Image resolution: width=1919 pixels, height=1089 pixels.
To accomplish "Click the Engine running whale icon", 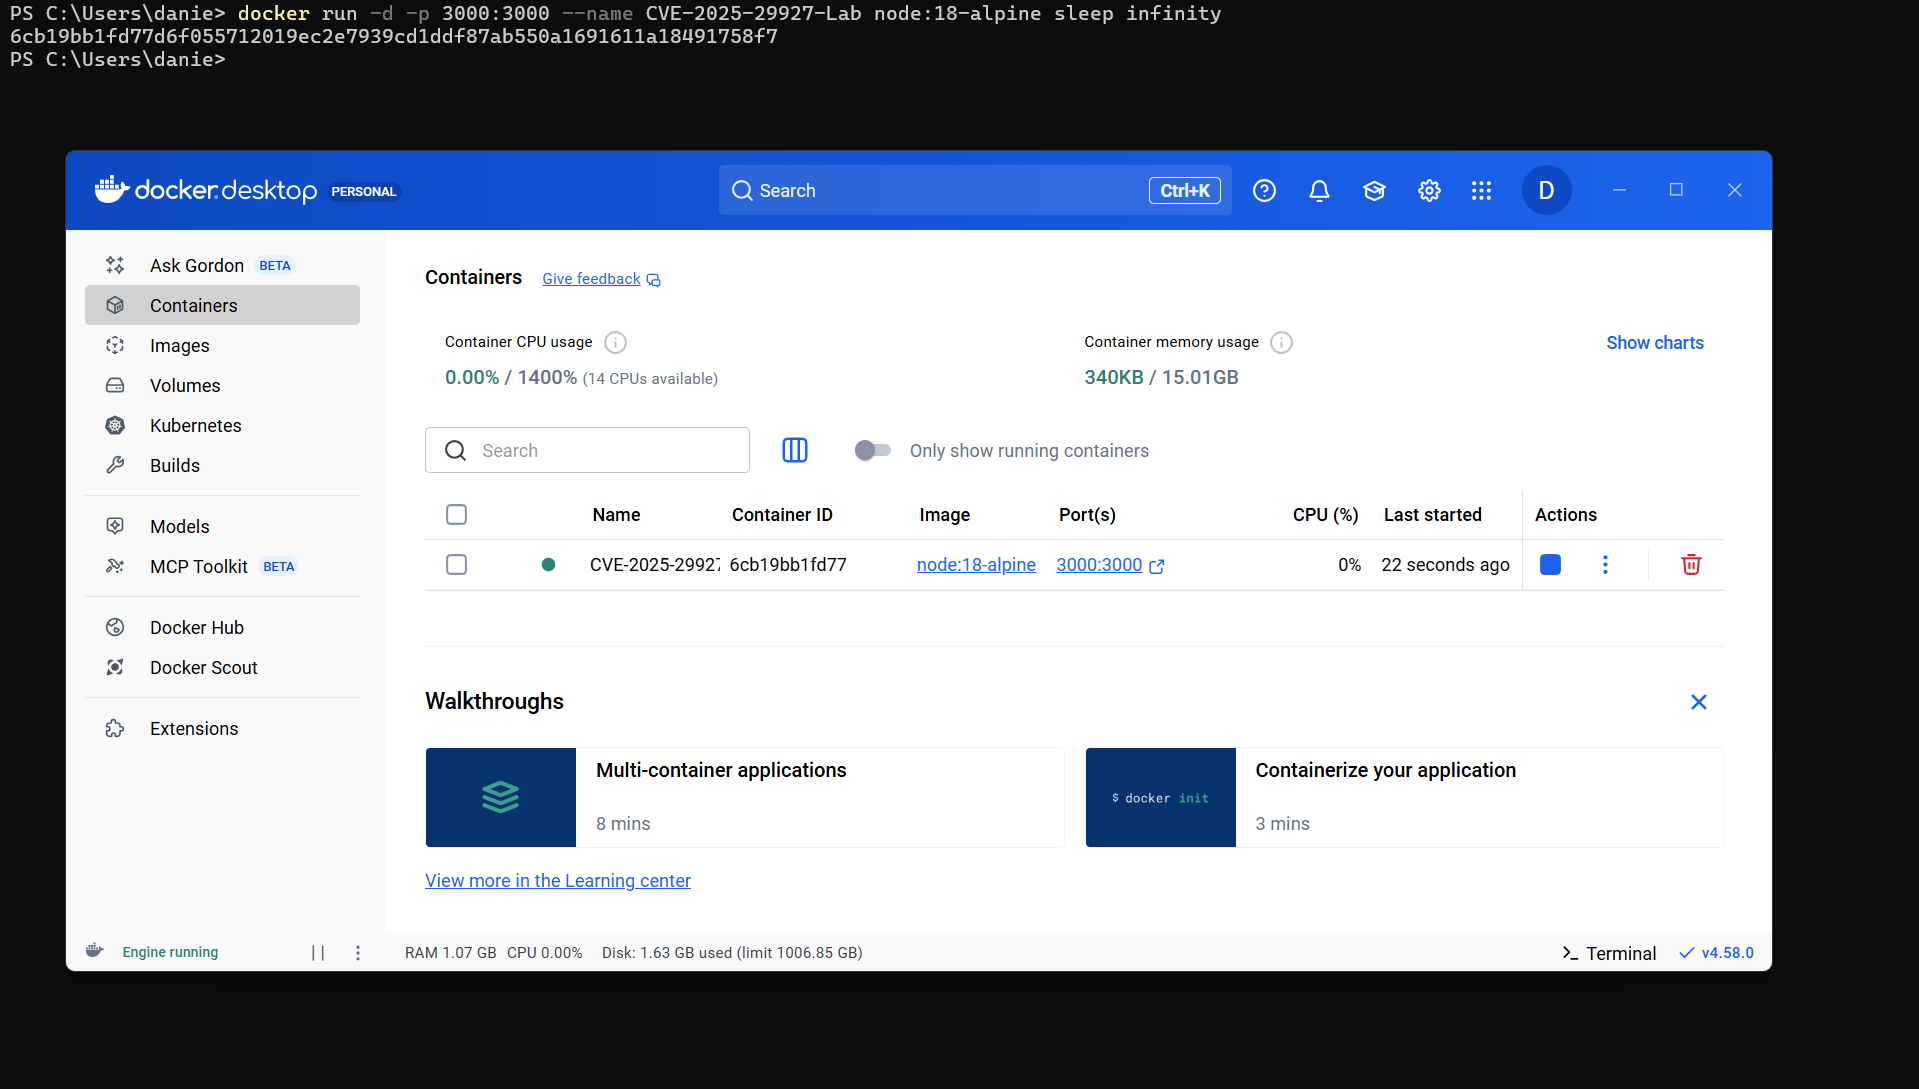I will (x=95, y=951).
